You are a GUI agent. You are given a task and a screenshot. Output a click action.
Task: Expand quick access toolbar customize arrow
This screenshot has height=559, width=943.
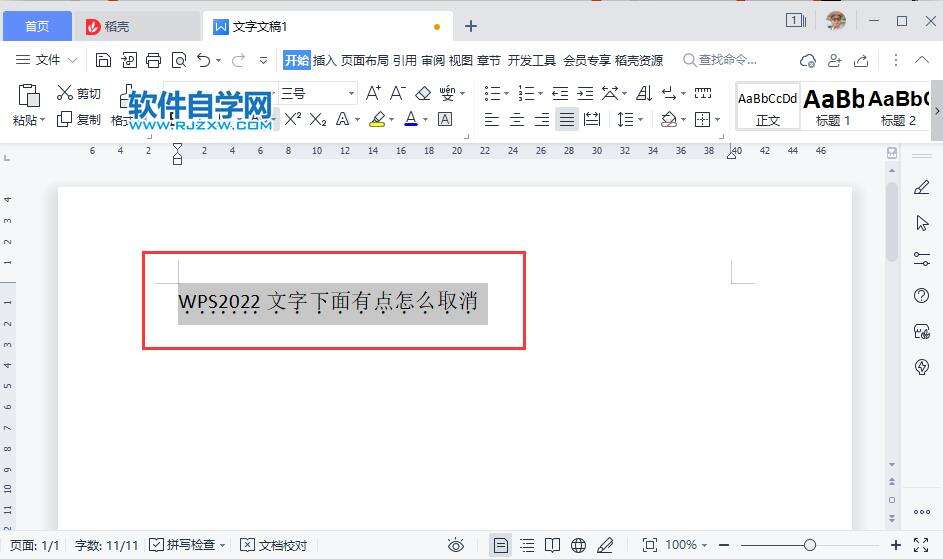tap(263, 60)
